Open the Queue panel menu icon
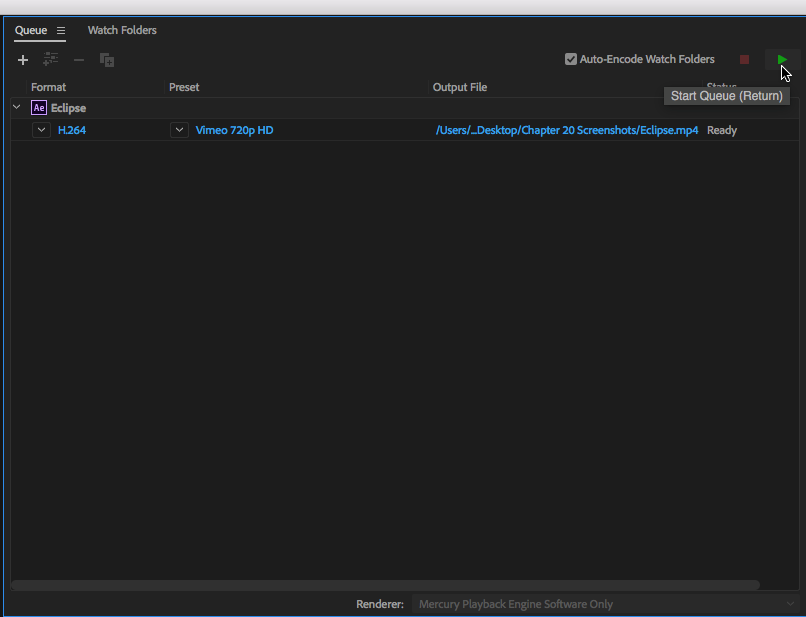 point(61,31)
